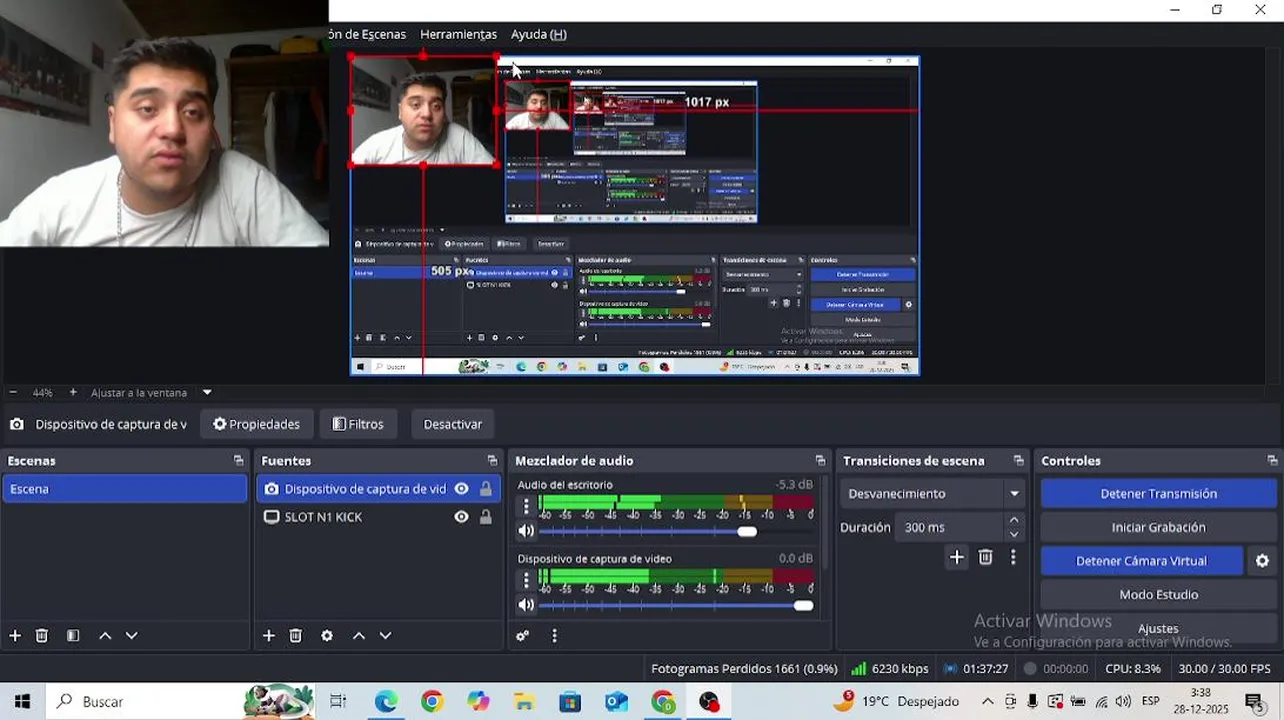Image resolution: width=1284 pixels, height=720 pixels.
Task: Zoom out preview with minus icon
Action: pos(13,393)
